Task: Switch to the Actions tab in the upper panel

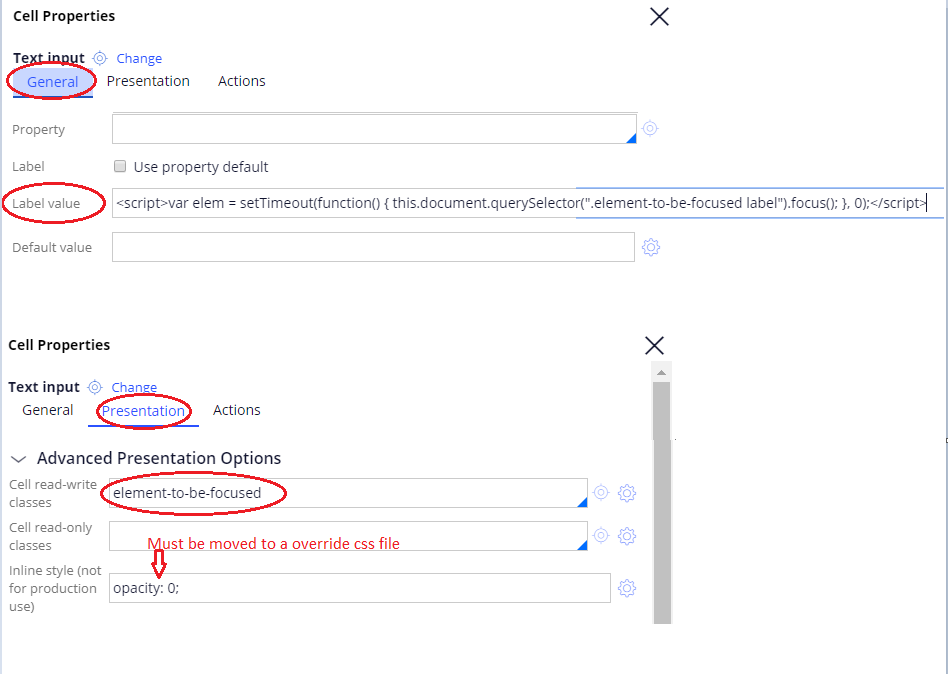Action: [242, 81]
